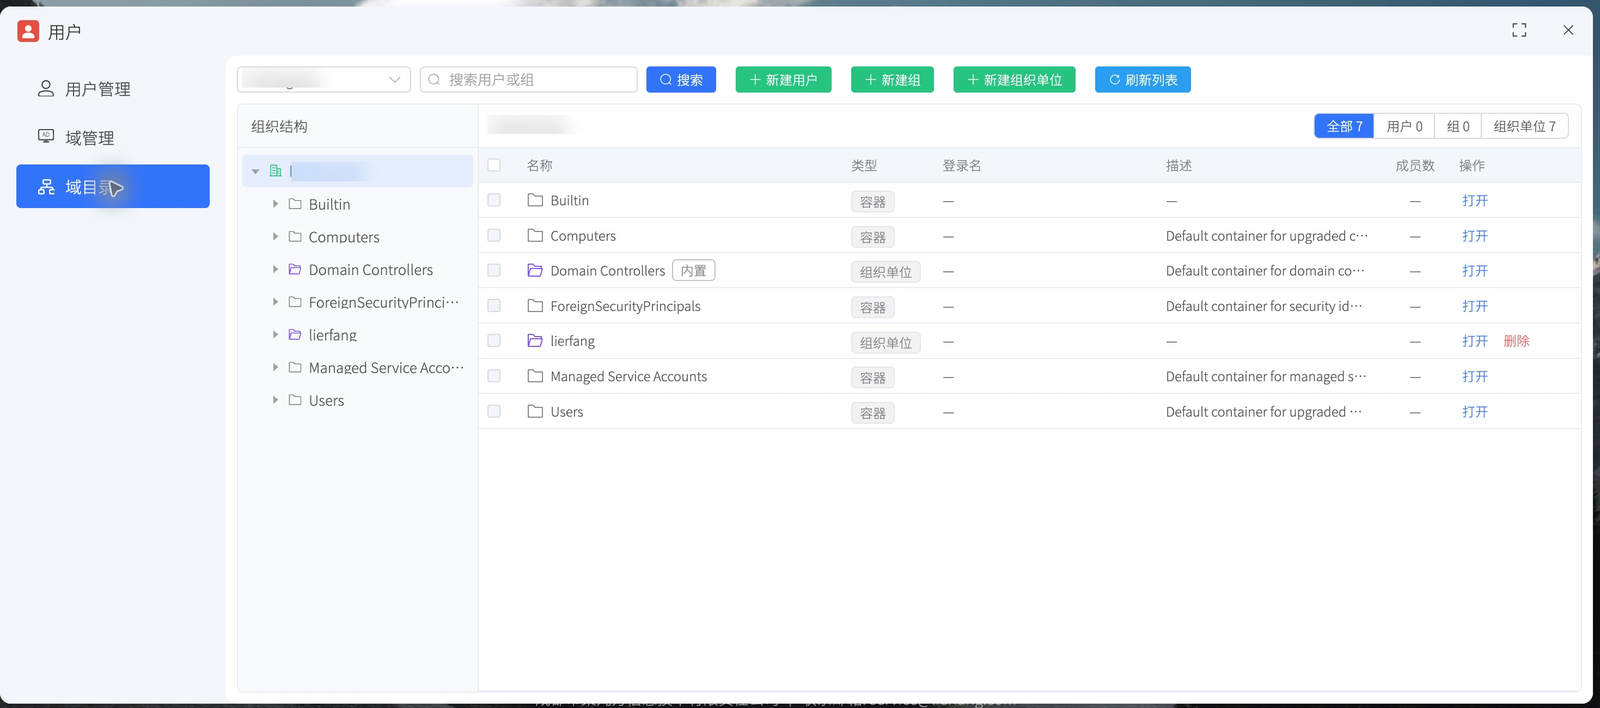The image size is (1600, 708).
Task: Click the magnifier icon in the search field
Action: (434, 80)
